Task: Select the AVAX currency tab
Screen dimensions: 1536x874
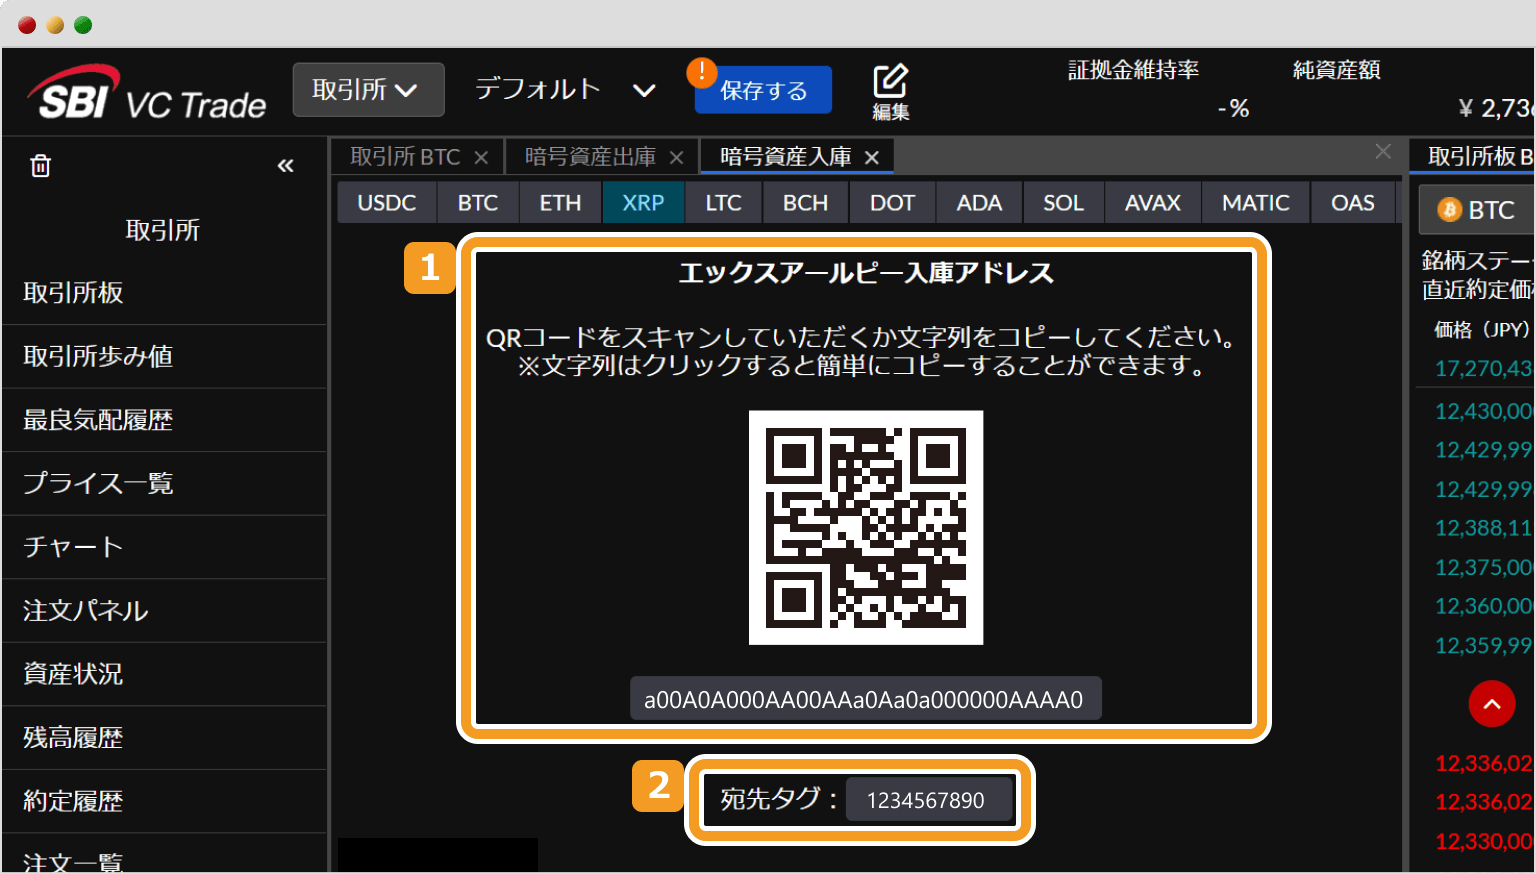Action: coord(1152,203)
